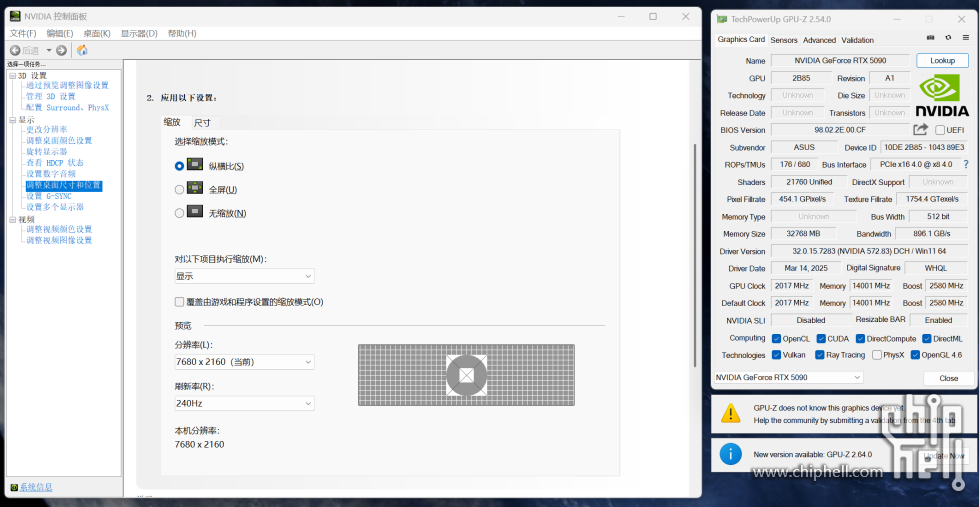Click the Close button in GPU-Z
This screenshot has width=979, height=507.
[x=948, y=378]
